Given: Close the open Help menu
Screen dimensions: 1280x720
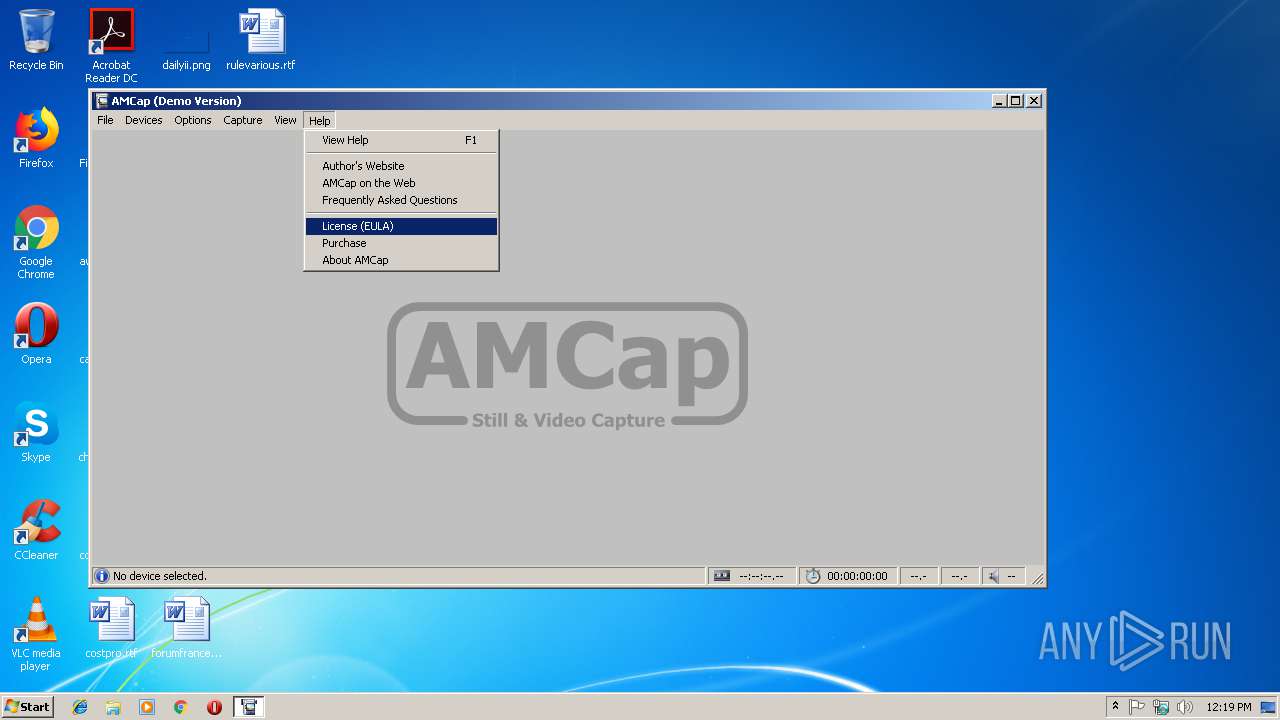Looking at the screenshot, I should [x=319, y=120].
